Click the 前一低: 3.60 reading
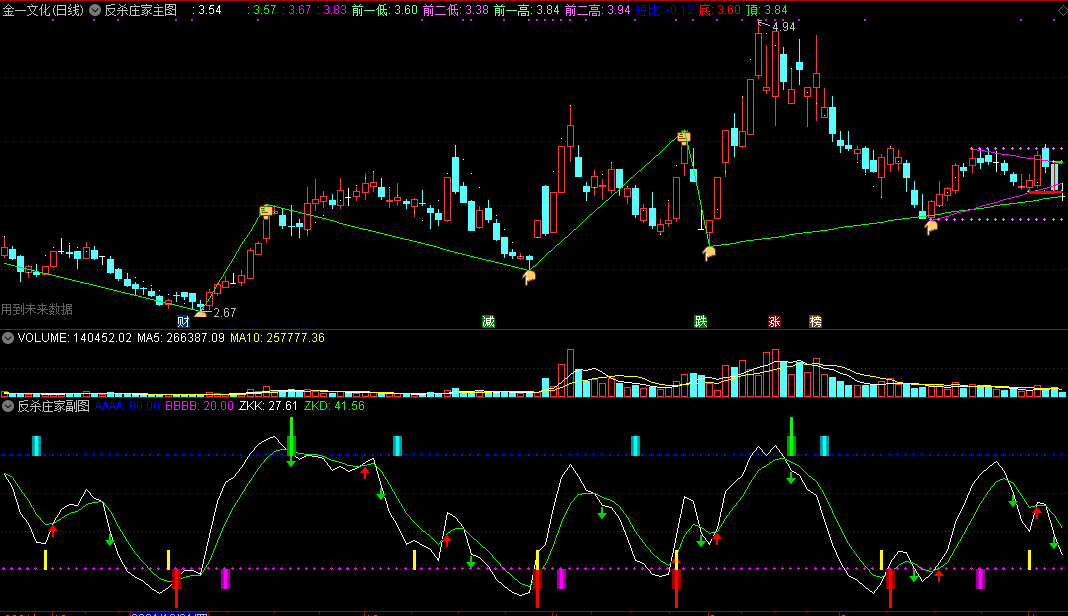The image size is (1068, 616). tap(385, 10)
